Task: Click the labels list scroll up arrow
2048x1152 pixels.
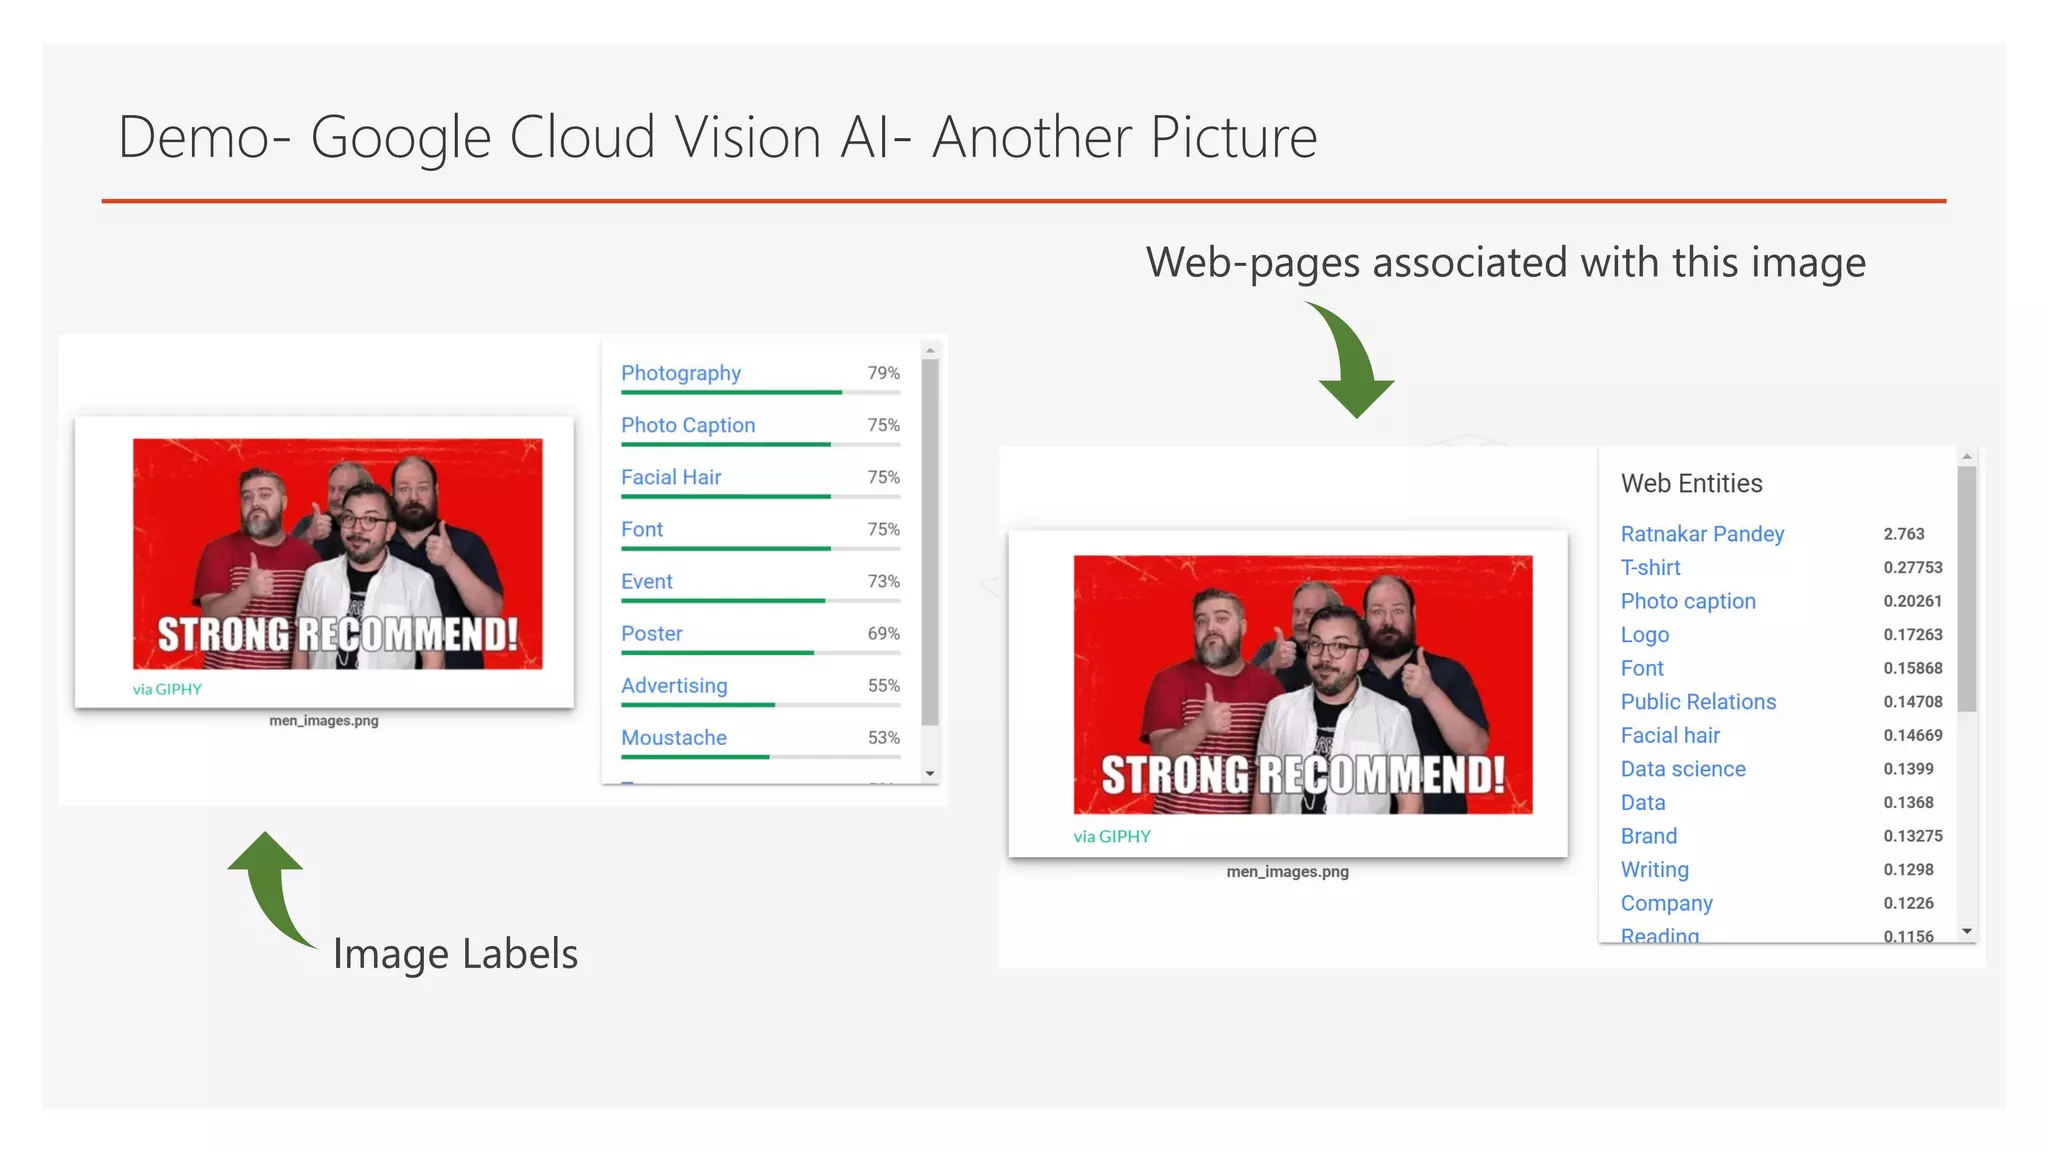Action: point(930,351)
